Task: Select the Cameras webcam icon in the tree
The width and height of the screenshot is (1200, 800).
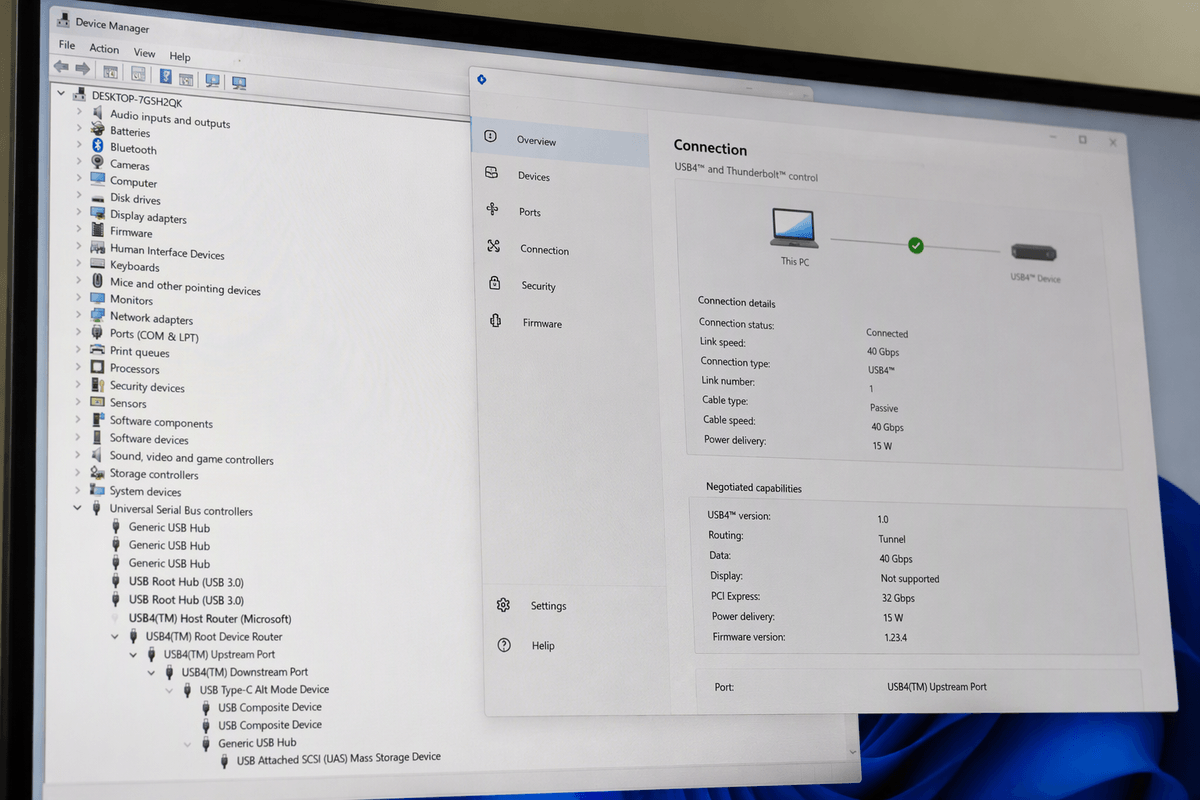Action: pyautogui.click(x=98, y=162)
